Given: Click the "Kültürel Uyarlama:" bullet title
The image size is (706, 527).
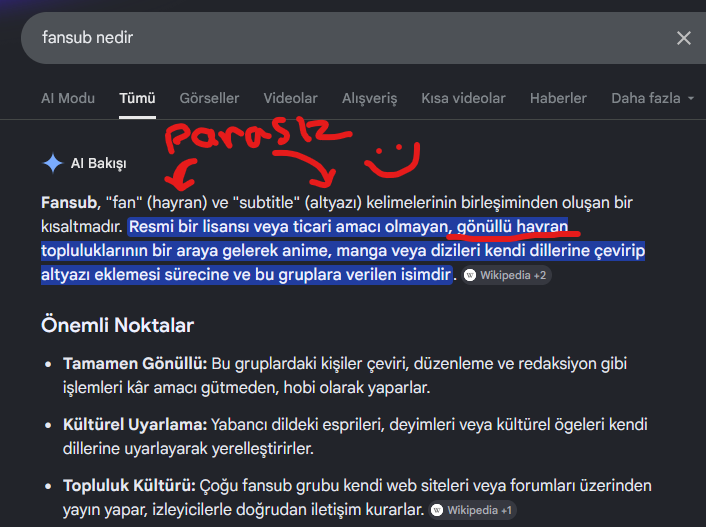Looking at the screenshot, I should pyautogui.click(x=135, y=425).
